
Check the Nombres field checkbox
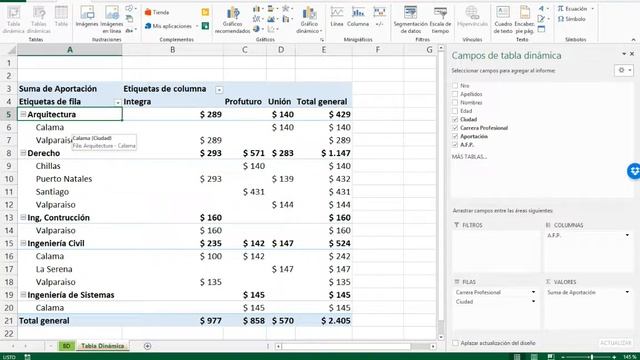click(x=455, y=103)
